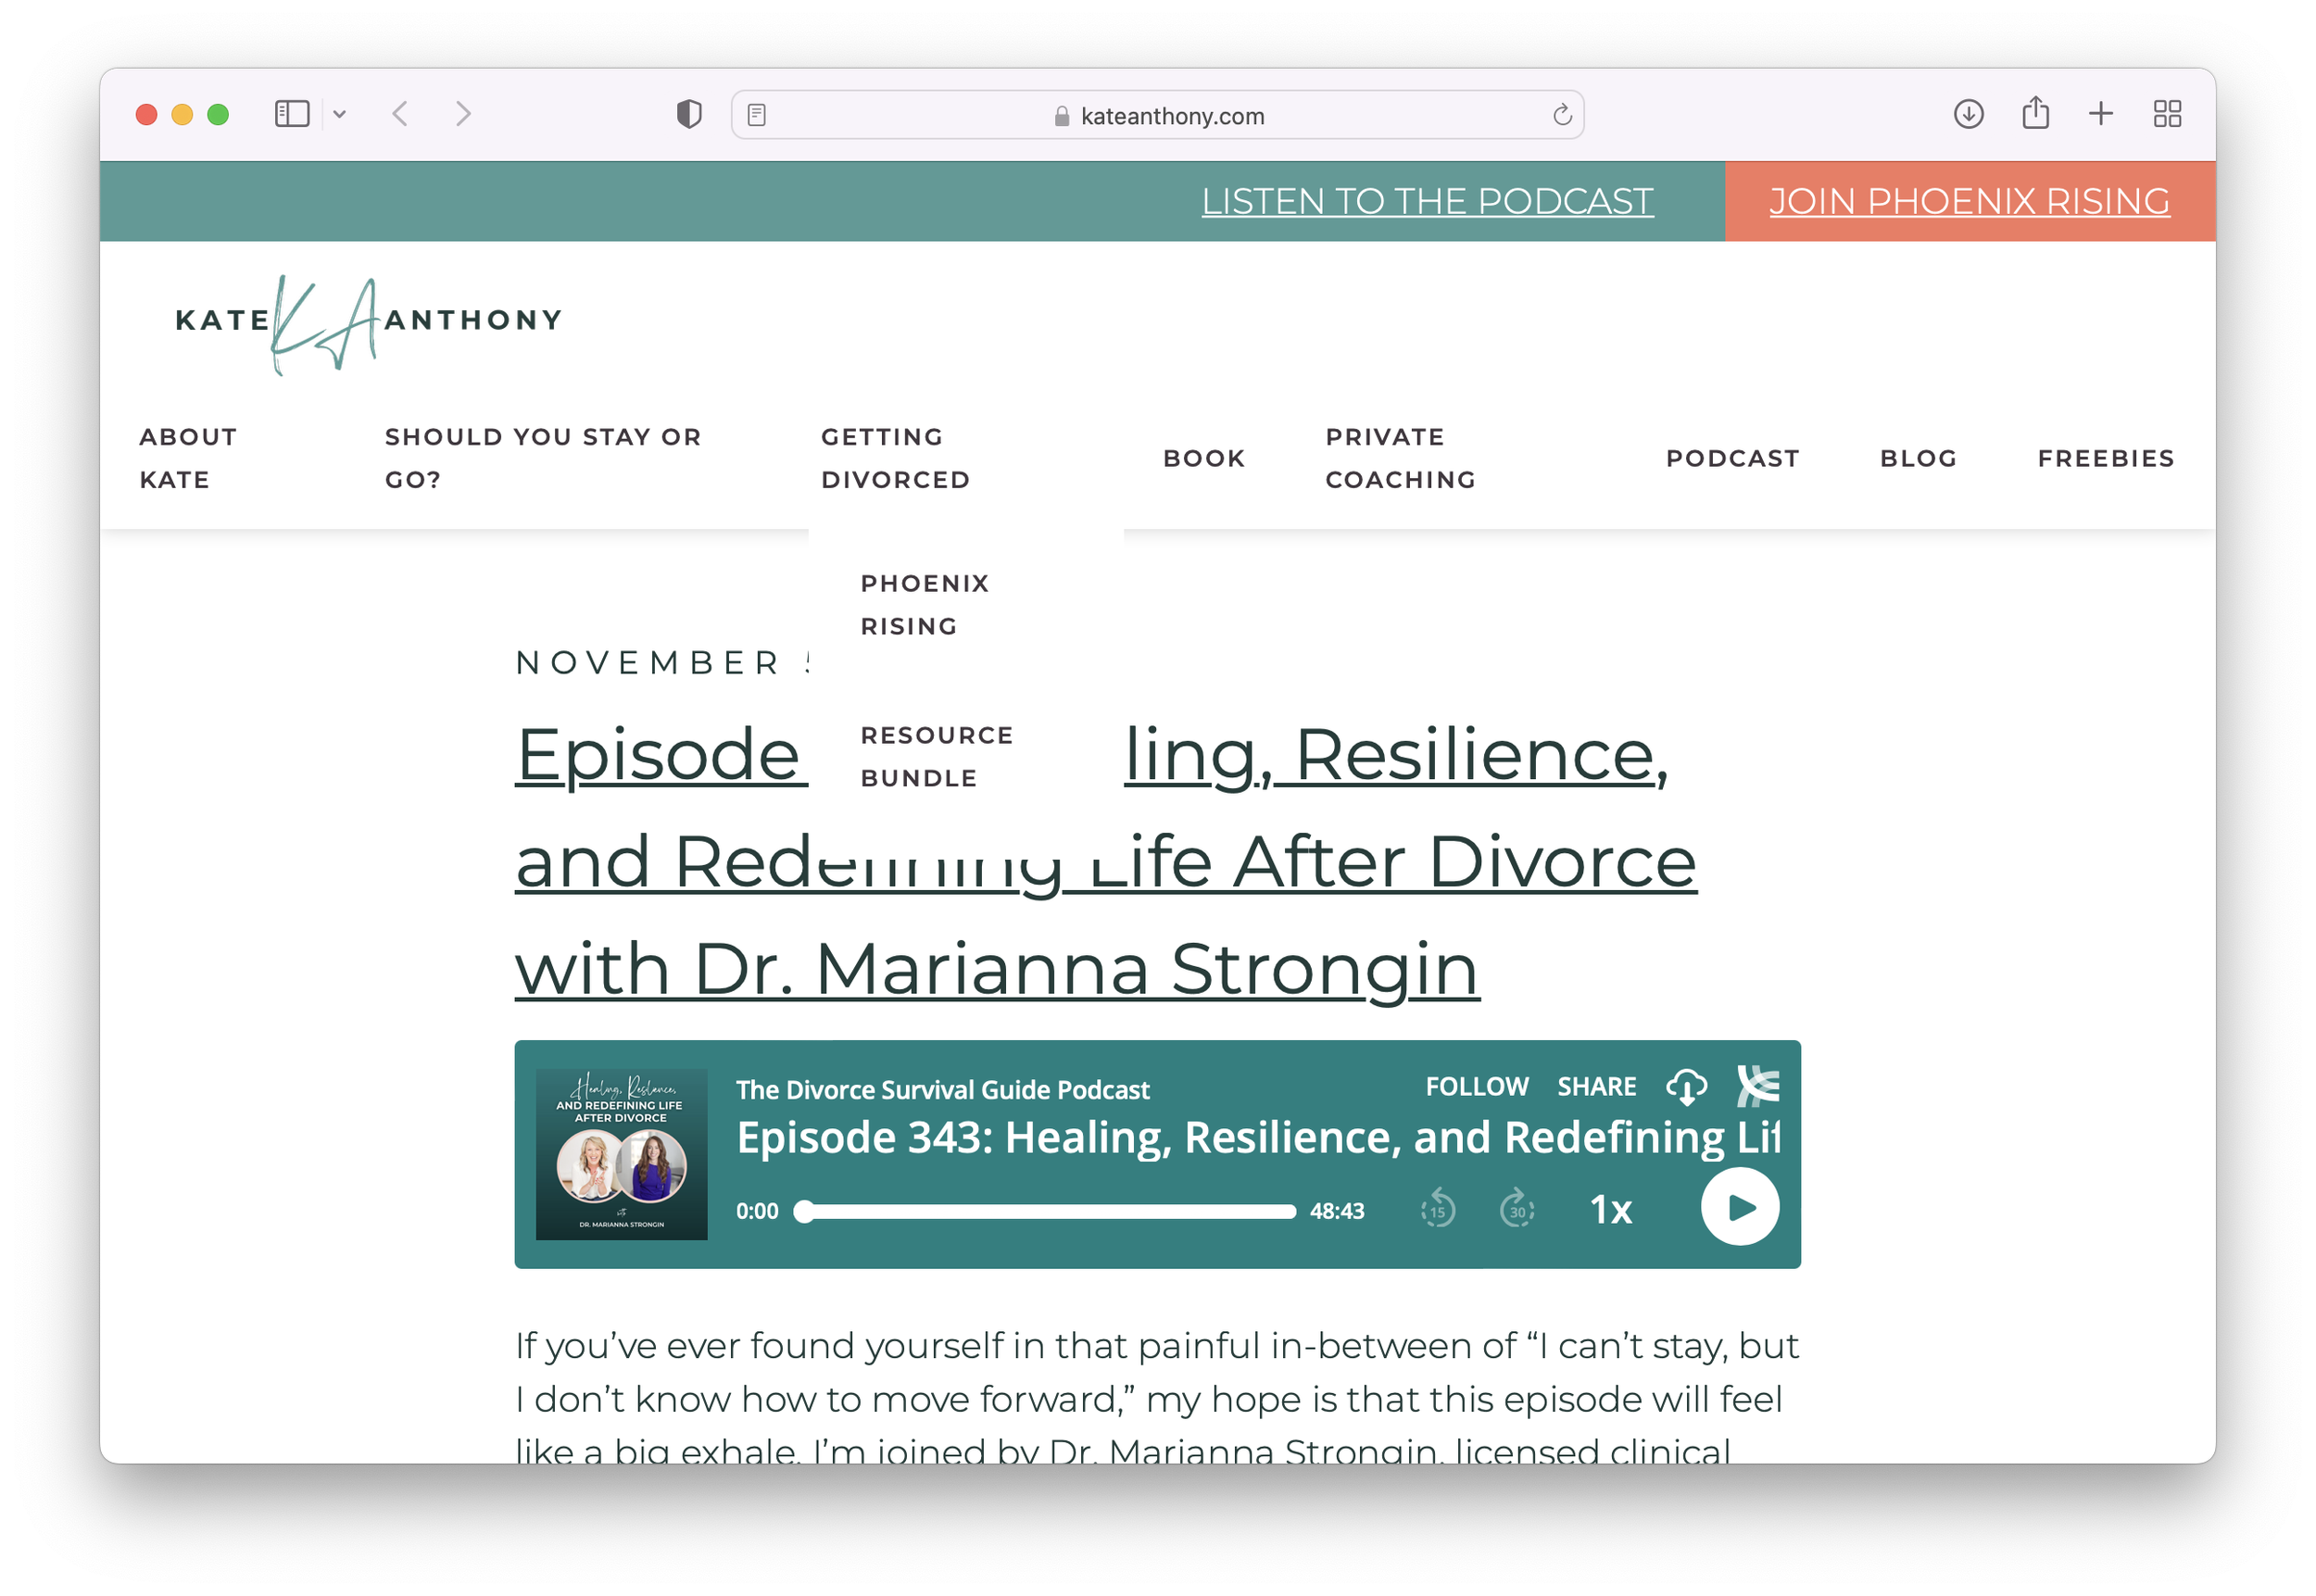Viewport: 2316px width, 1596px height.
Task: Click the Safari share icon
Action: (2035, 114)
